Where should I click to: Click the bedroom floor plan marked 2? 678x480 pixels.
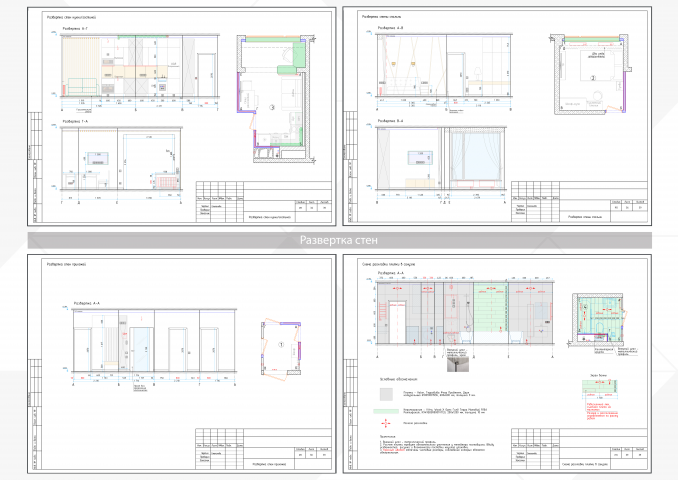pos(590,74)
